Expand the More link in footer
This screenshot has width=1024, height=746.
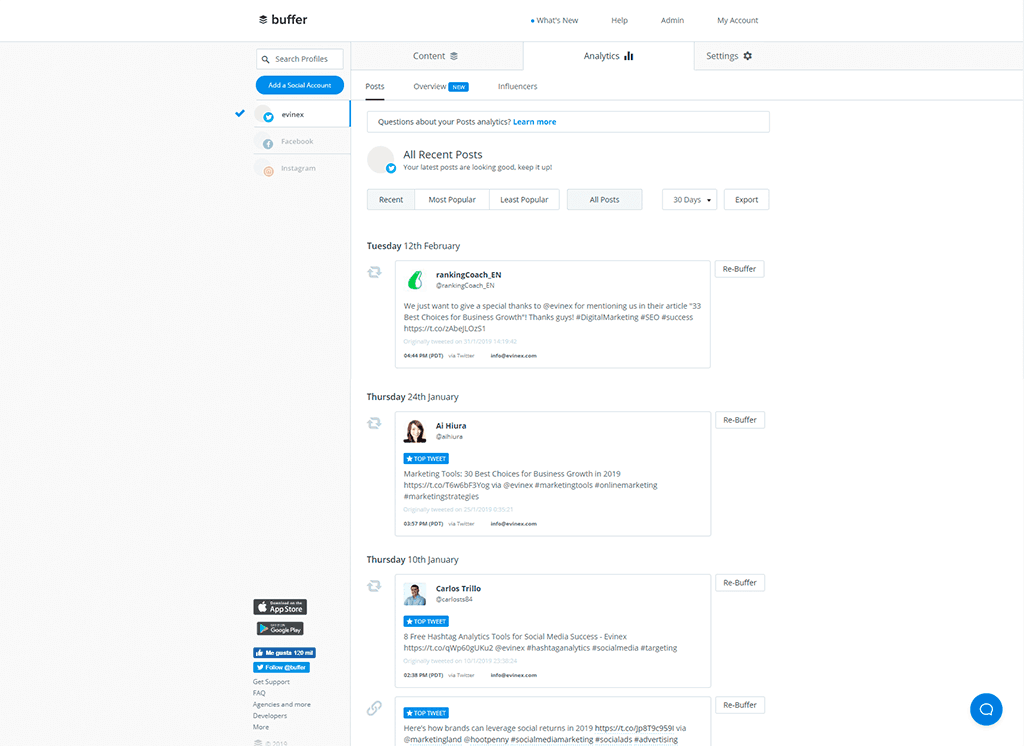(261, 727)
